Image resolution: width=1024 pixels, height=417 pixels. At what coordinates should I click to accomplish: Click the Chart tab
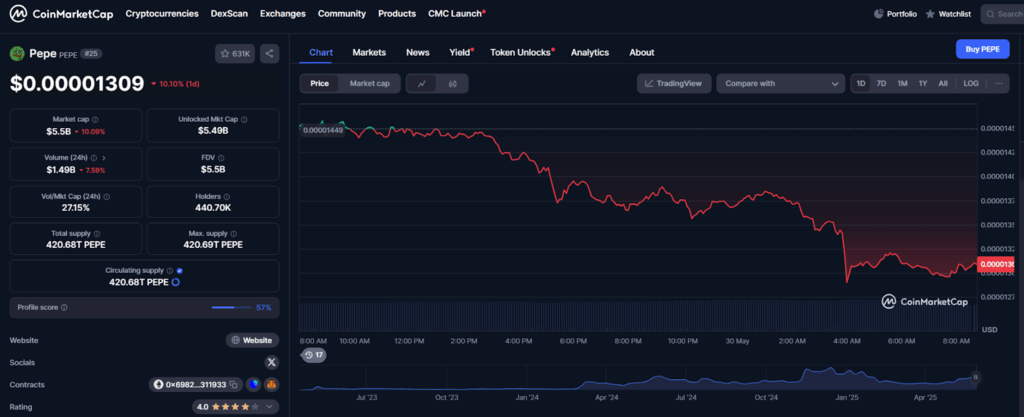pyautogui.click(x=321, y=52)
